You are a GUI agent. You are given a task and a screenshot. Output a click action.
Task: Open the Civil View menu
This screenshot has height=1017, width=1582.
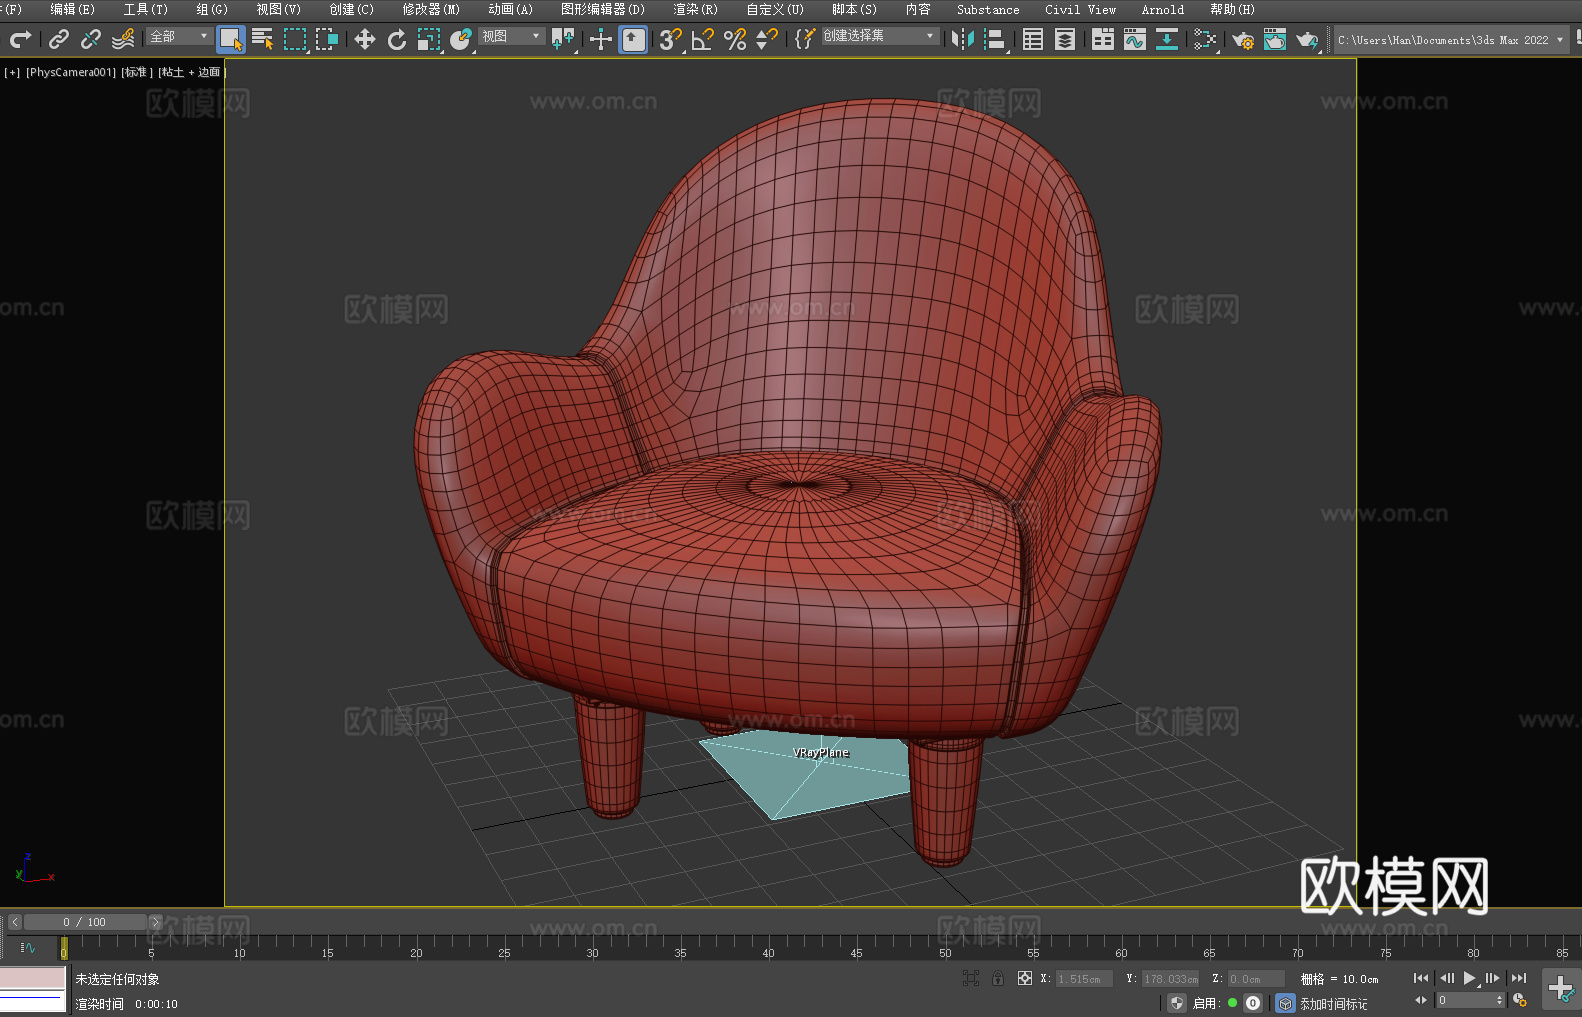[1080, 9]
